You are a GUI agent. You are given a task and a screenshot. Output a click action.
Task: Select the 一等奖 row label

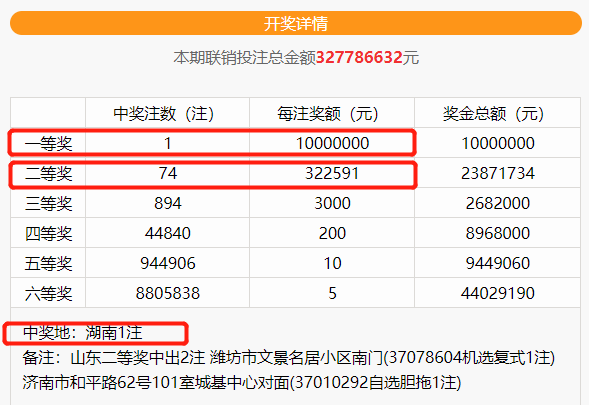coord(48,144)
